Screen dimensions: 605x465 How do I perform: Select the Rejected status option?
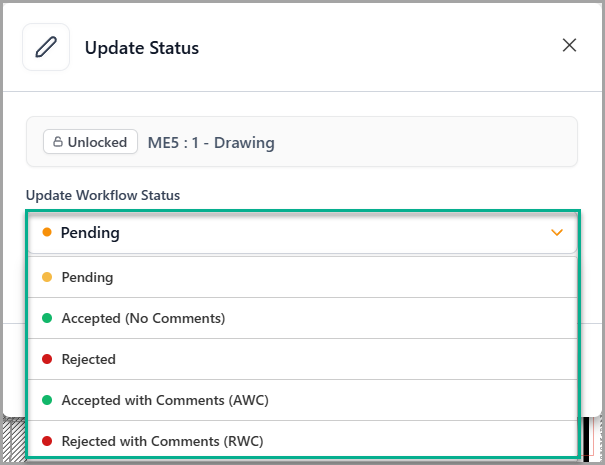(89, 359)
